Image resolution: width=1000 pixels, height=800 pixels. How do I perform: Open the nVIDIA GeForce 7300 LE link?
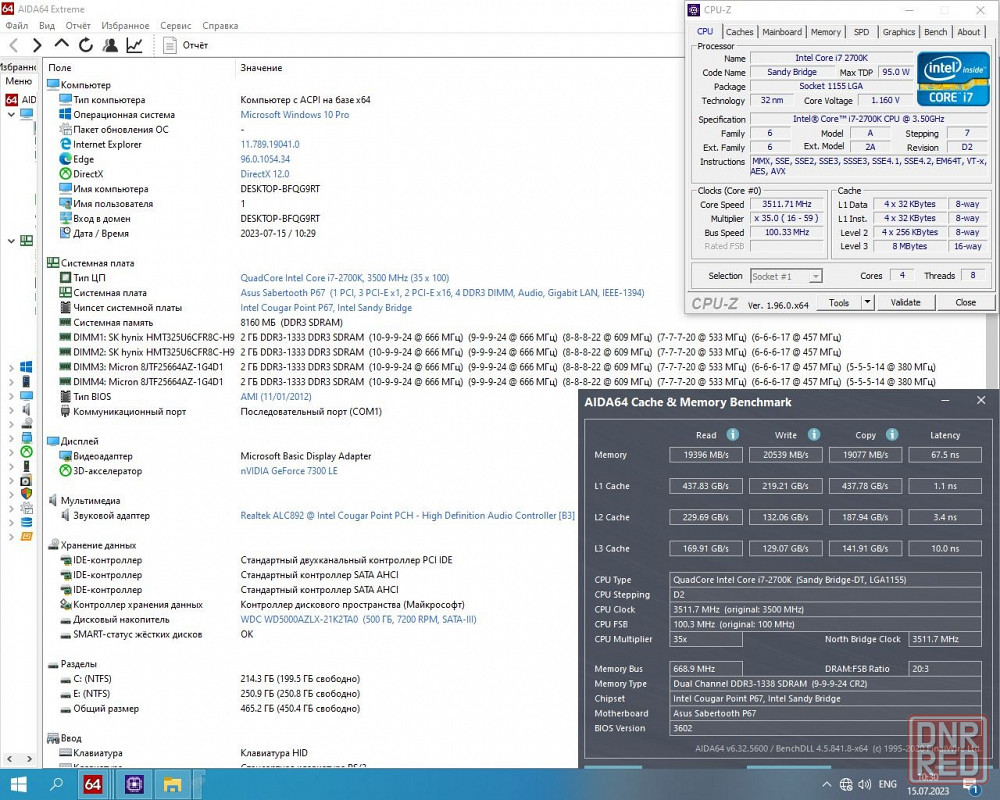[x=289, y=471]
